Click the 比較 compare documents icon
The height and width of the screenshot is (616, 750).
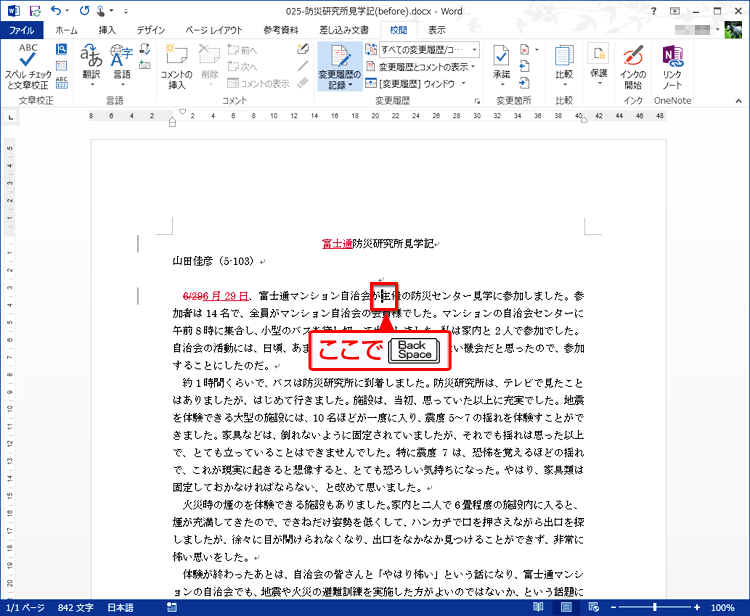[564, 66]
